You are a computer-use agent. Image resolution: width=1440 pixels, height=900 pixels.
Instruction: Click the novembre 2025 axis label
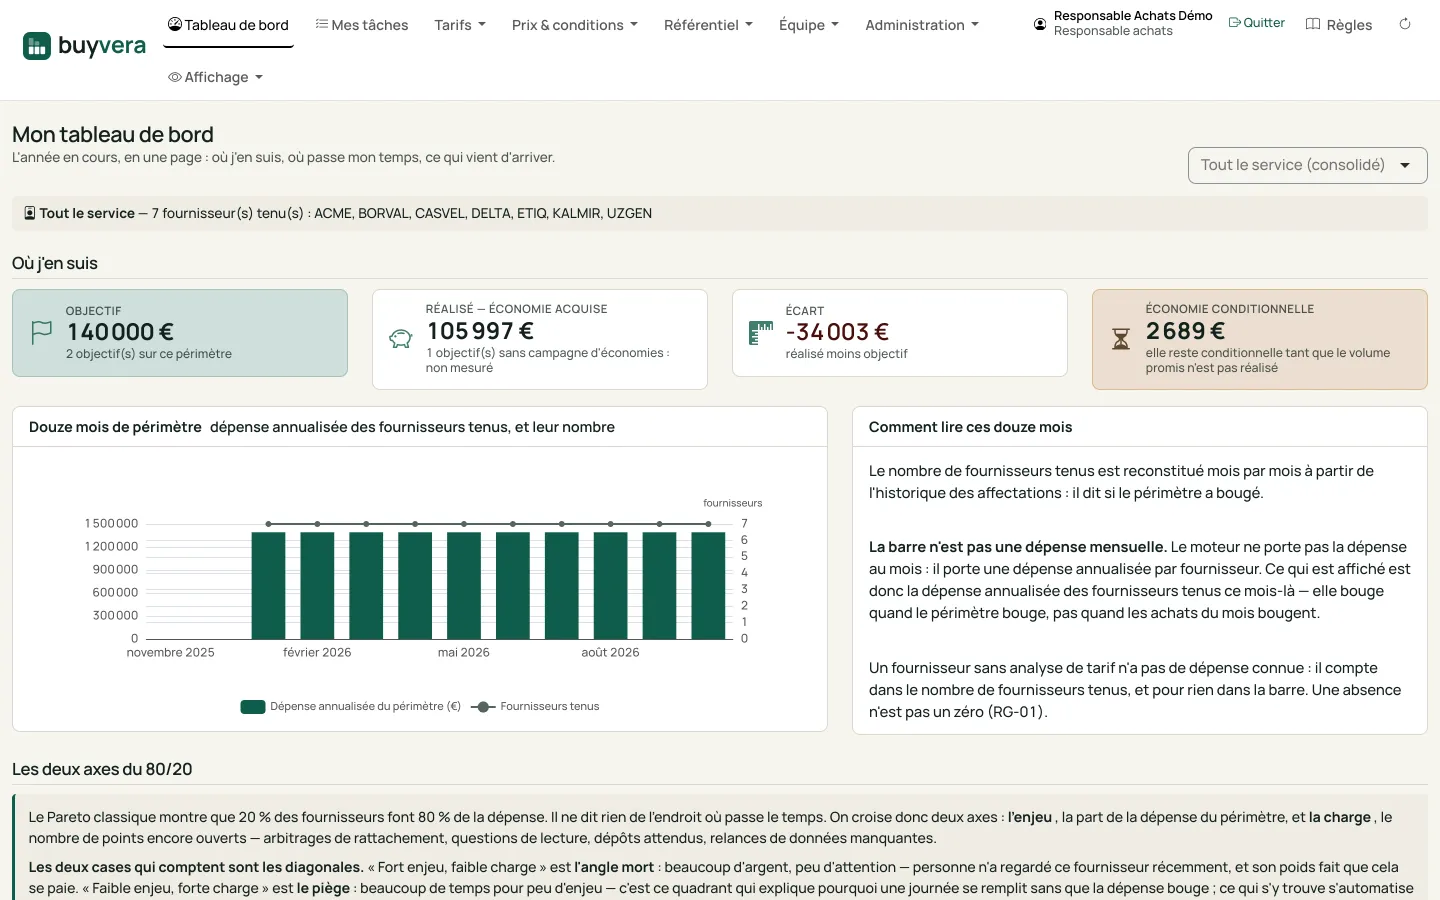[x=171, y=653]
